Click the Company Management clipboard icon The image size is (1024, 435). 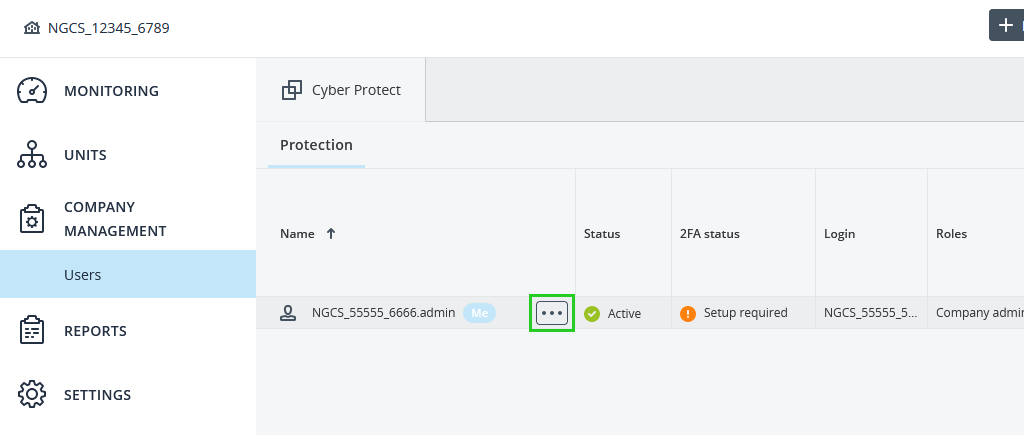point(33,219)
